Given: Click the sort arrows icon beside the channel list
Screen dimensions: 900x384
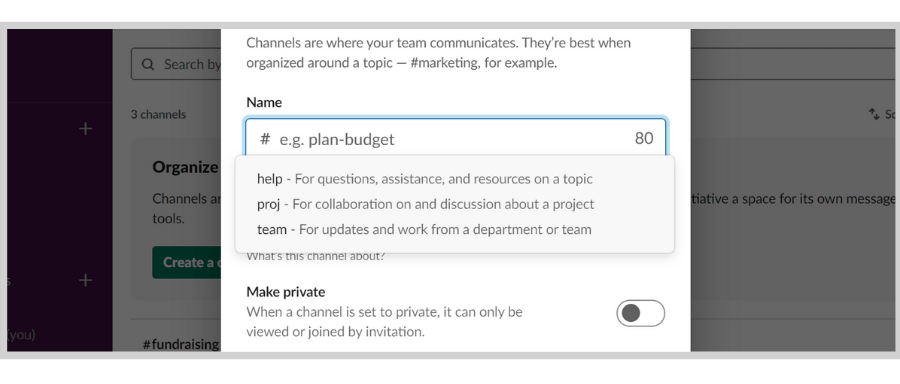Looking at the screenshot, I should (x=874, y=114).
